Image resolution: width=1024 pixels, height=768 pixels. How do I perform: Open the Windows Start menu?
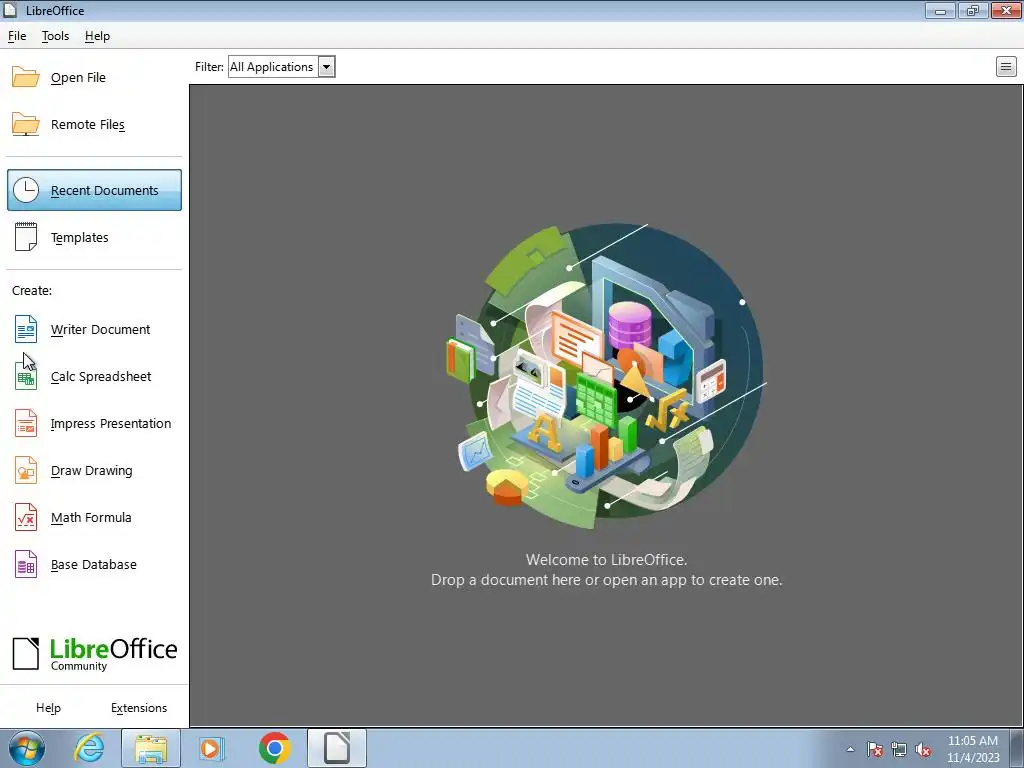click(27, 748)
